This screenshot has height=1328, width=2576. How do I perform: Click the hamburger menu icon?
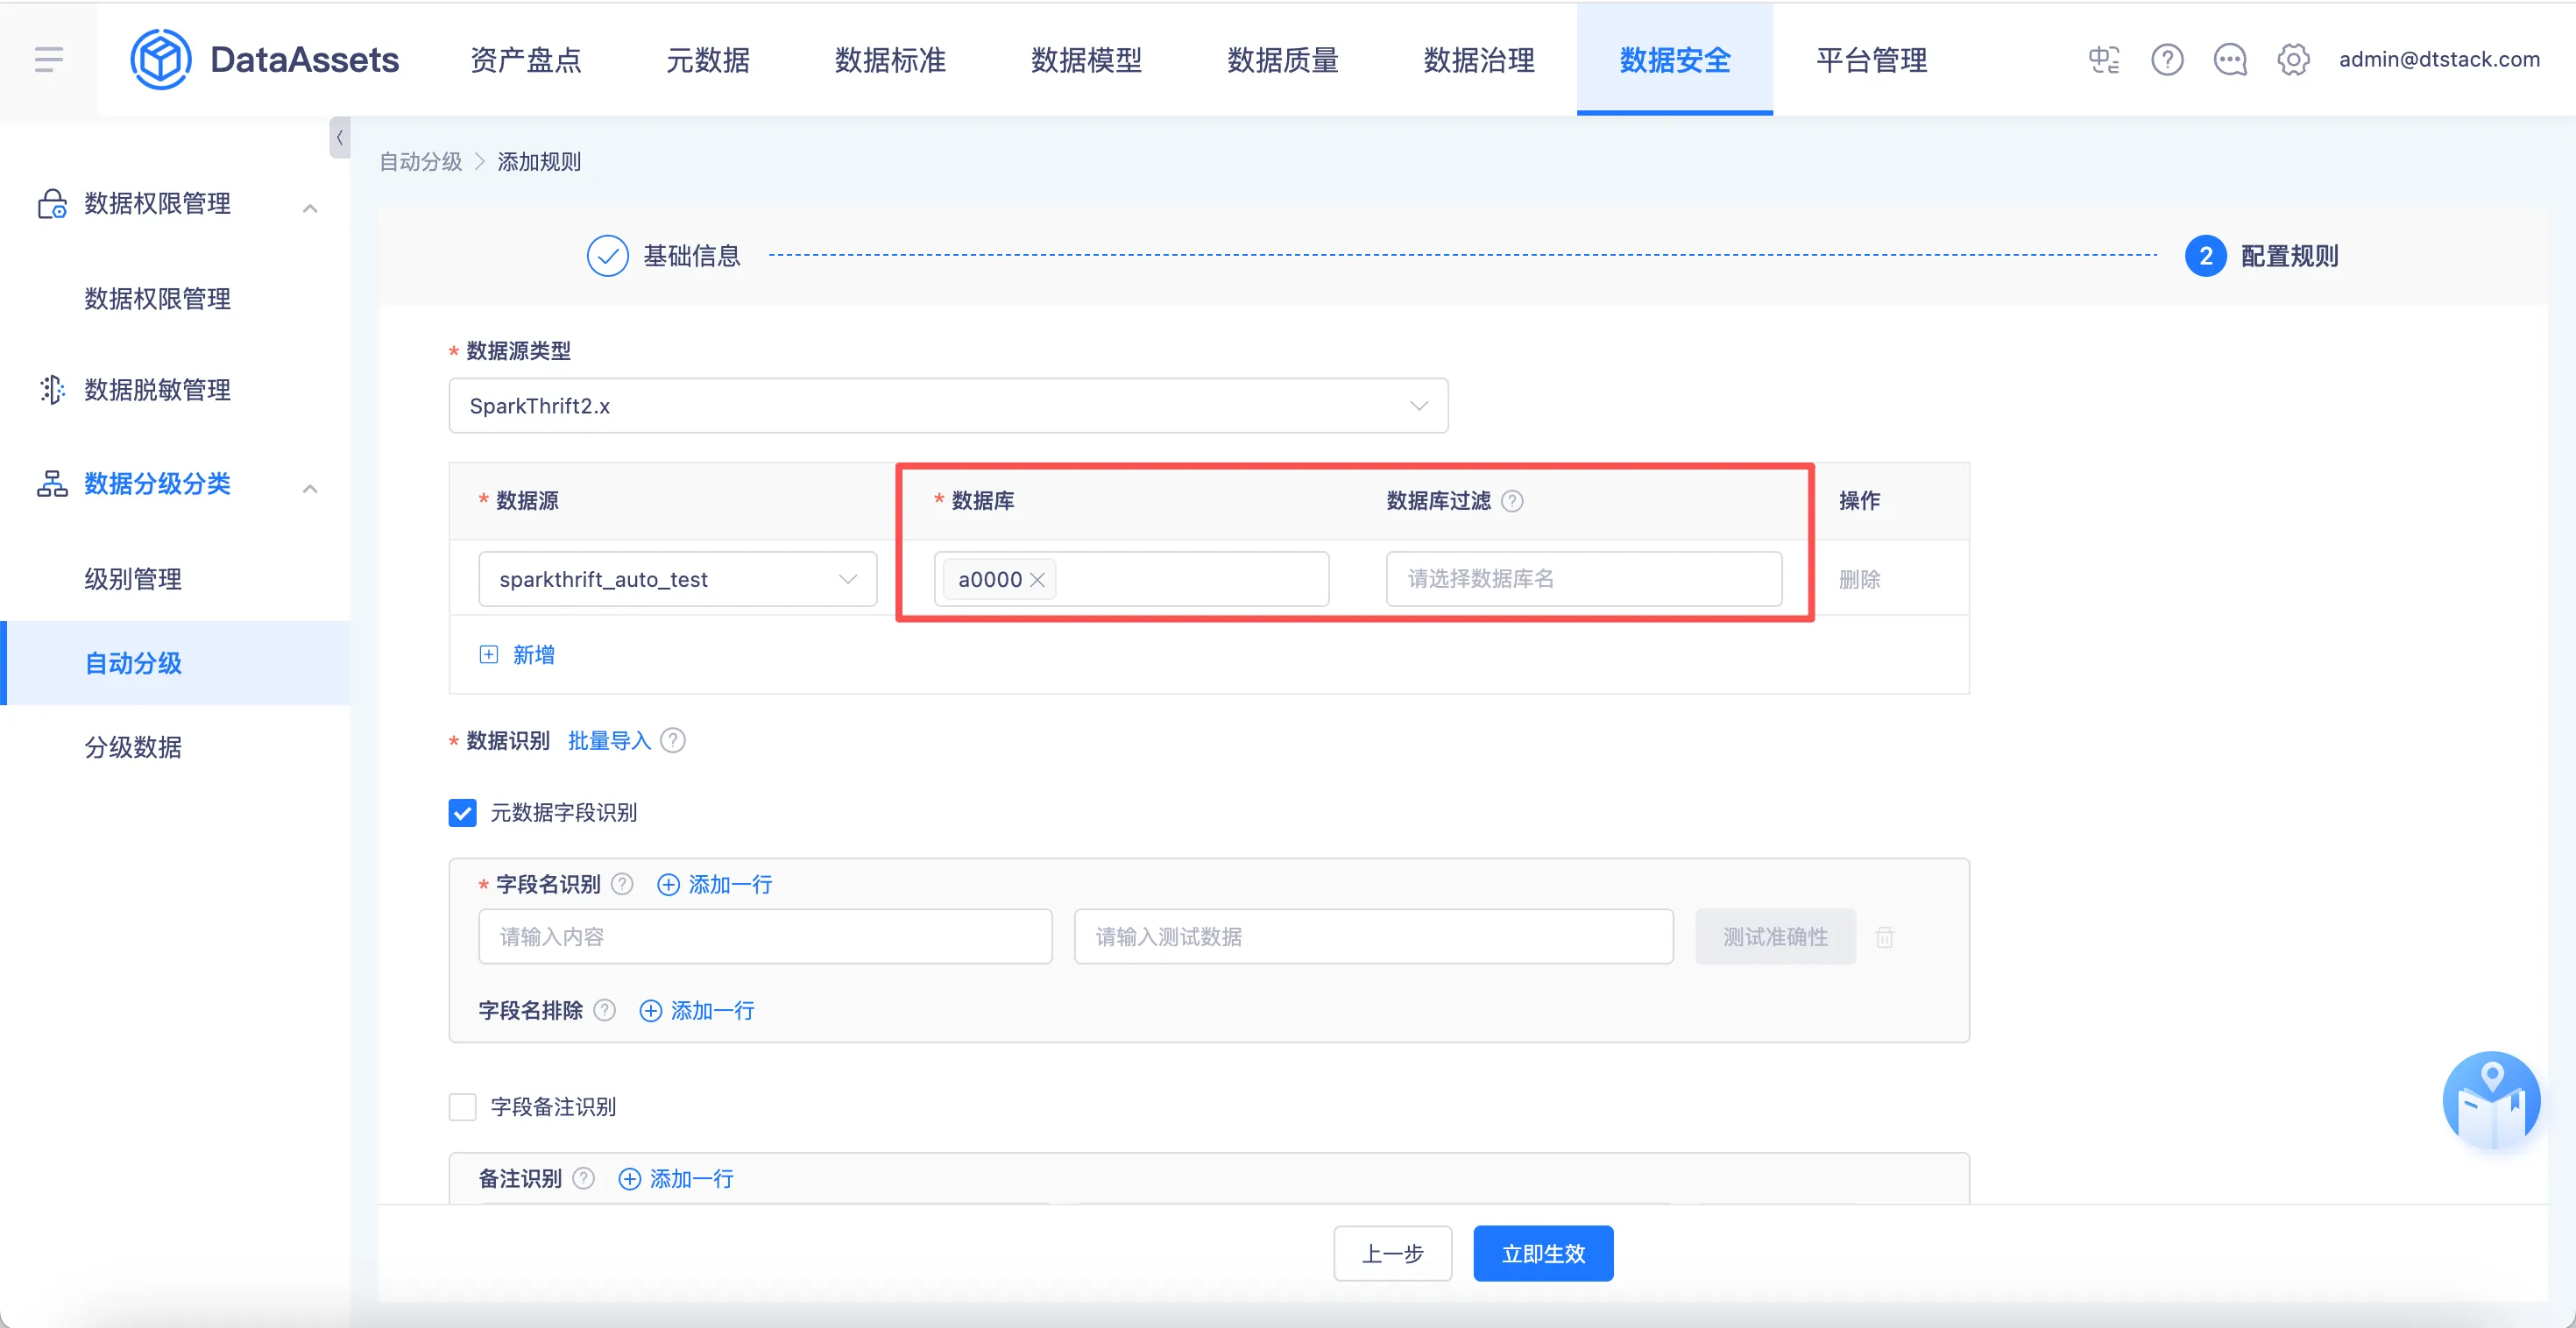tap(48, 59)
